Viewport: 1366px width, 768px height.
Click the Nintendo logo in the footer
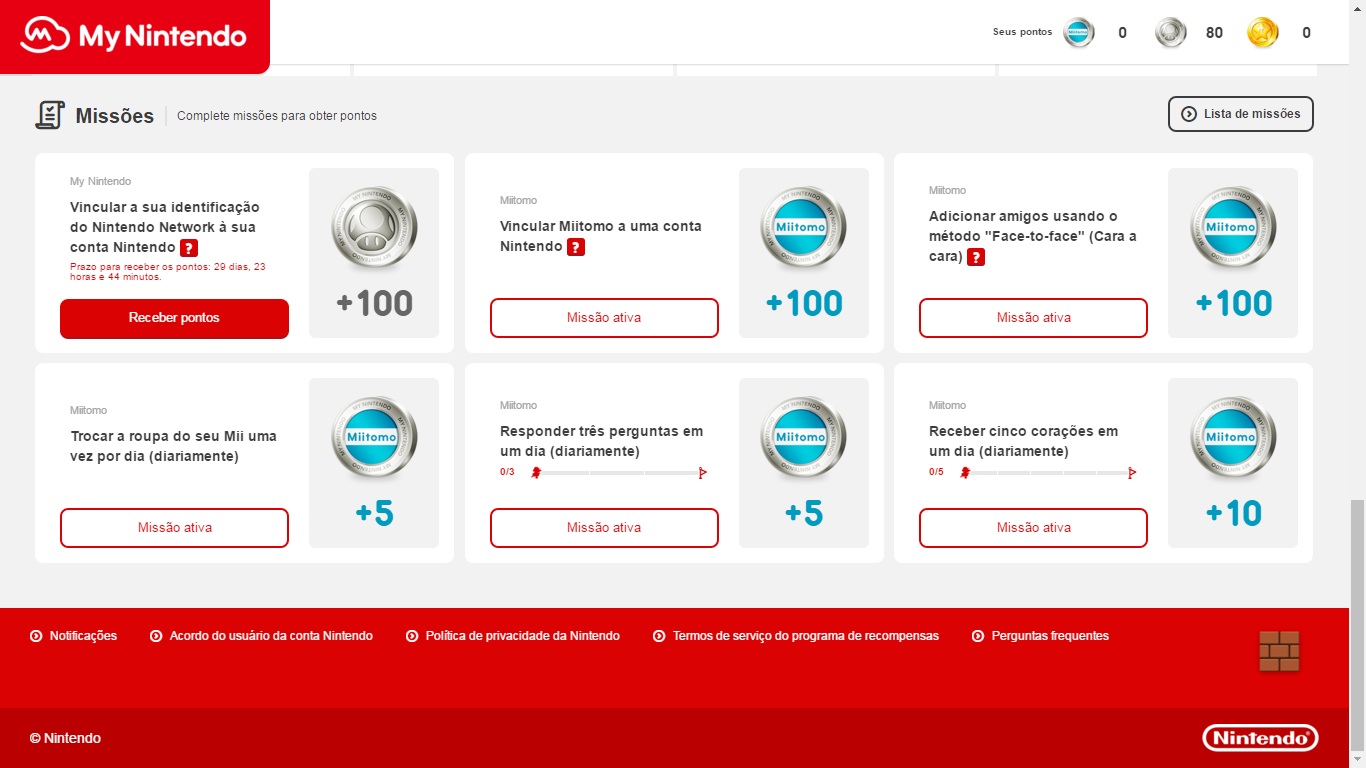click(x=1259, y=737)
